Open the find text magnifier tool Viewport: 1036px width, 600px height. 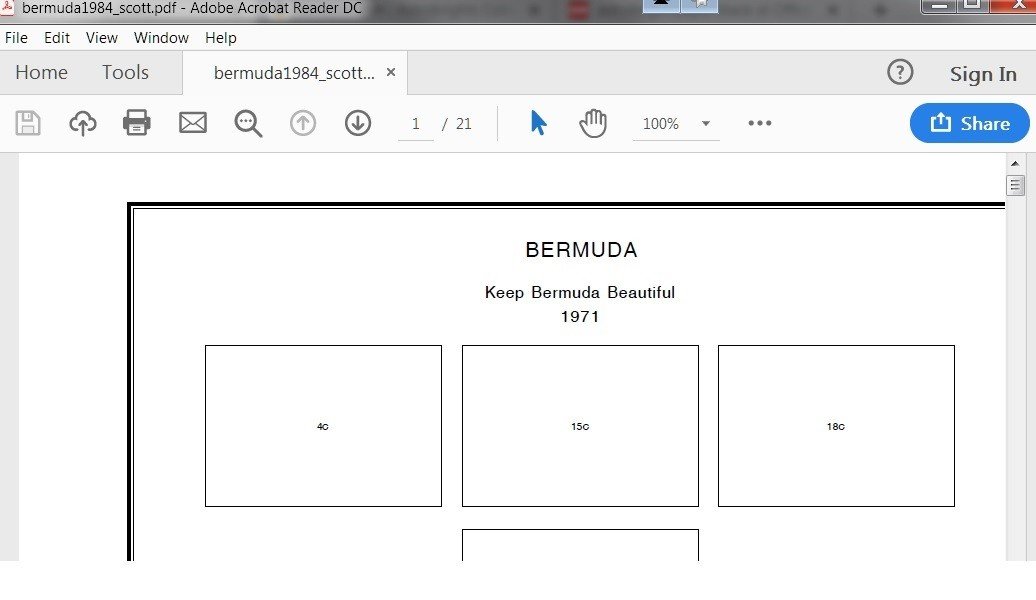pos(247,123)
